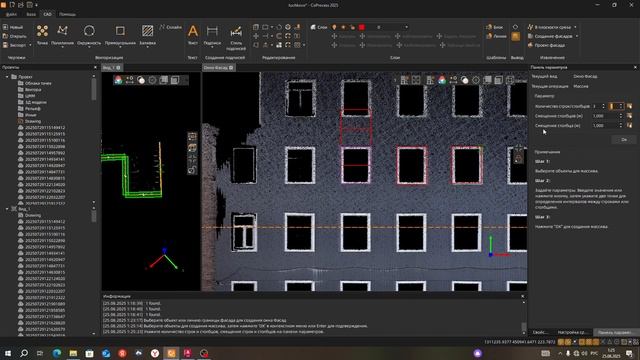Viewport: 640px width, 360px height.
Task: Switch to the Свойства bottom tab
Action: point(540,332)
